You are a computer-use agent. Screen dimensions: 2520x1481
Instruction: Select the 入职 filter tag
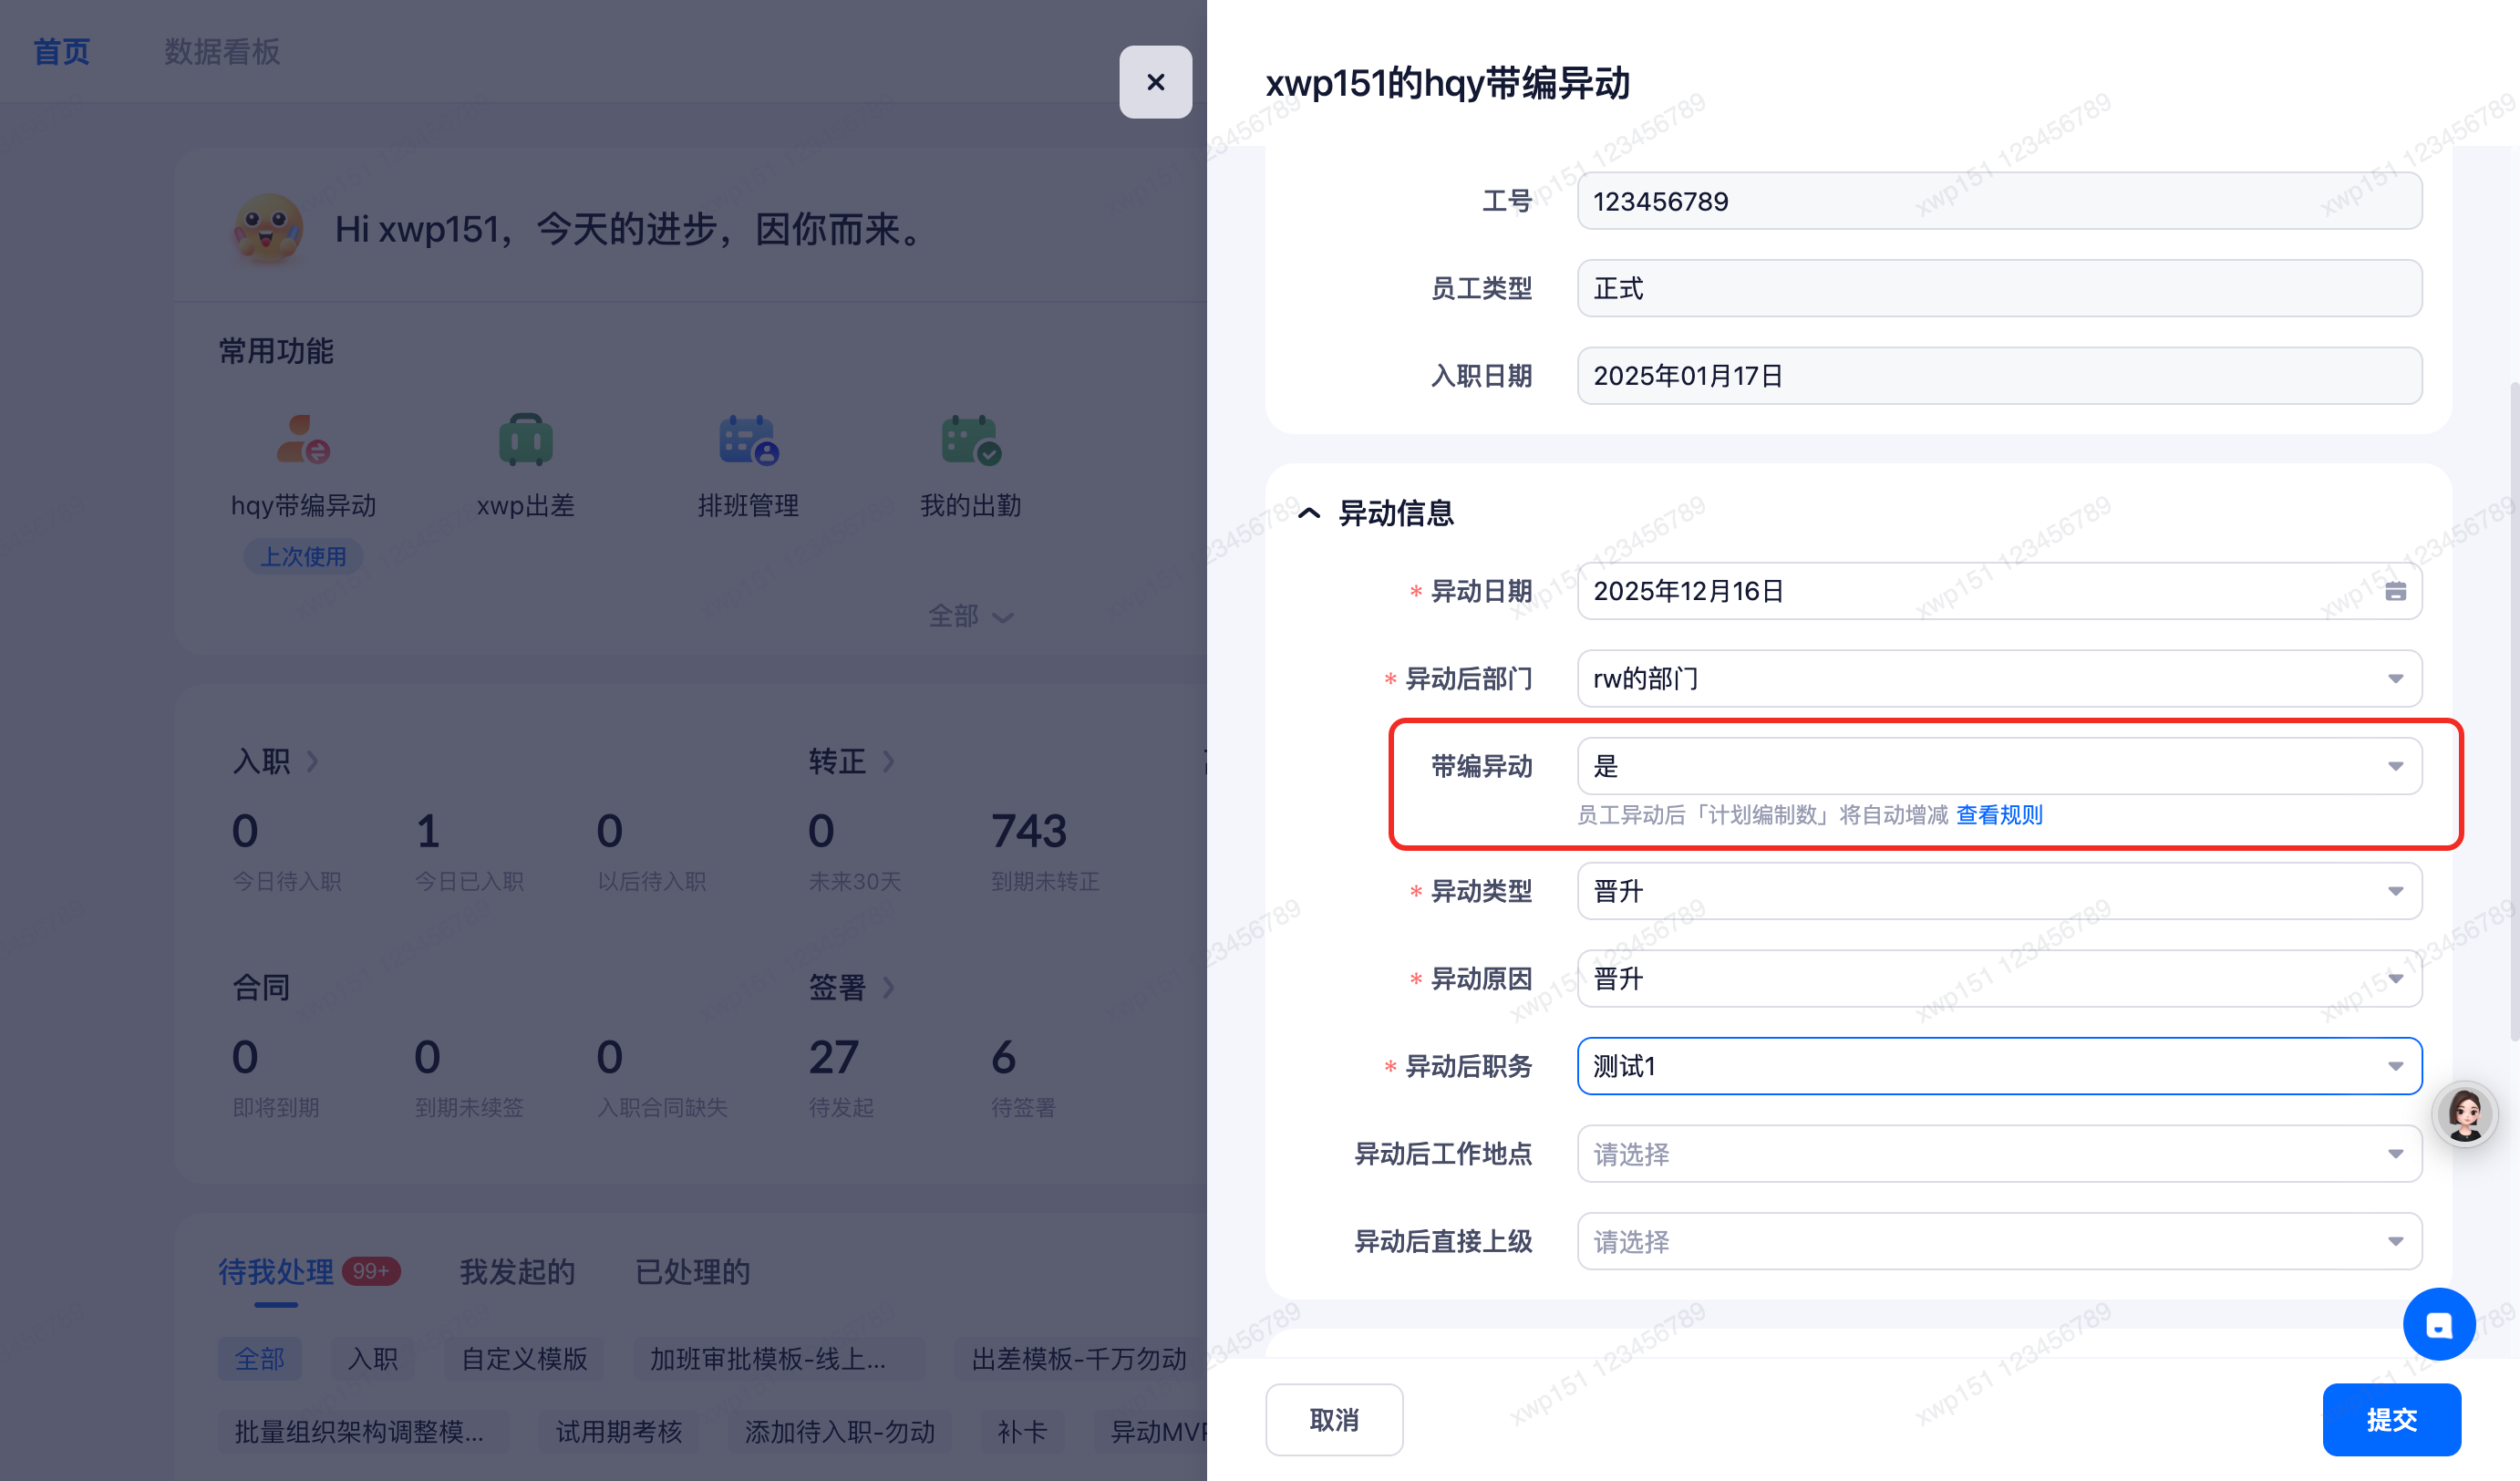pyautogui.click(x=372, y=1359)
